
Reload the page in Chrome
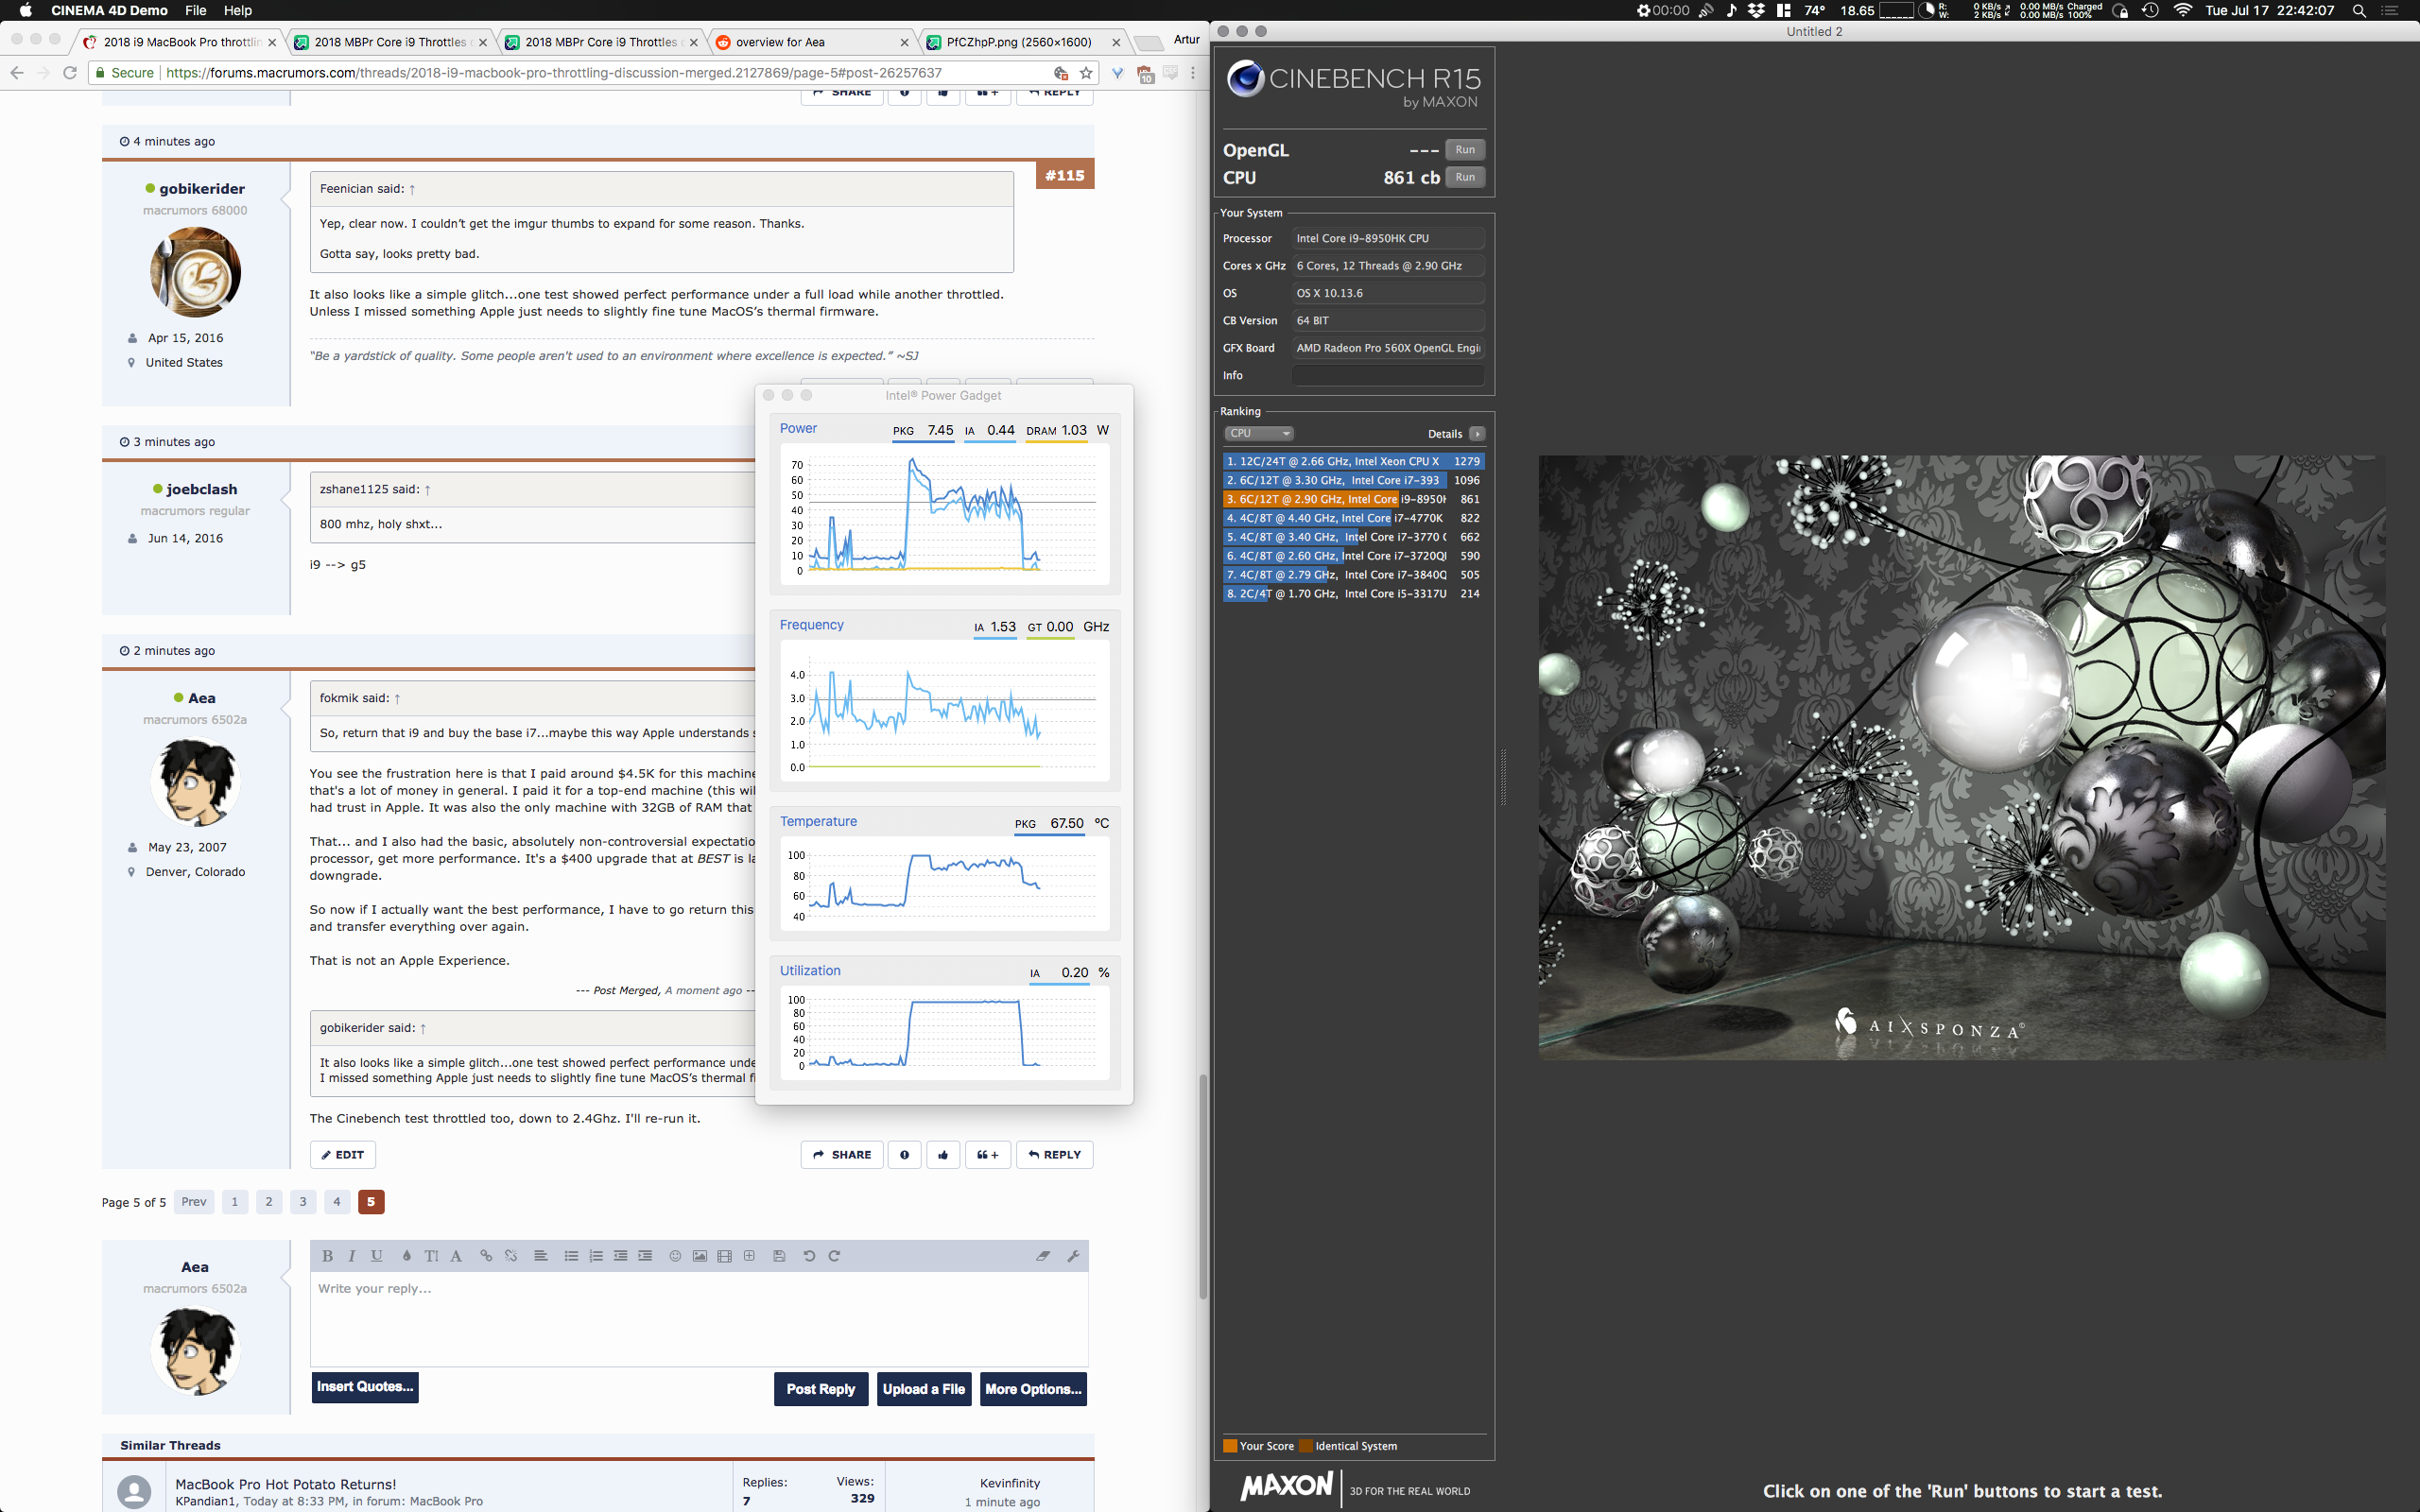tap(69, 73)
